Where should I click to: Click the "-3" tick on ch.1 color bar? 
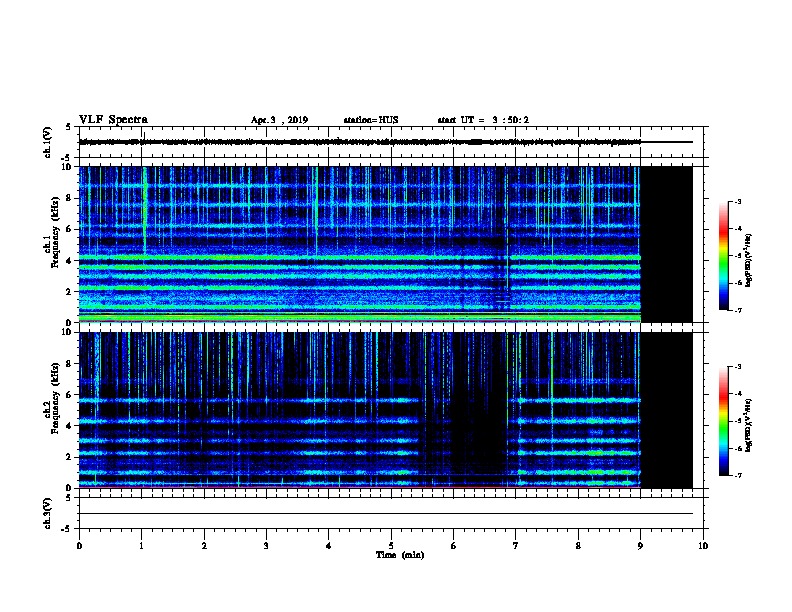pyautogui.click(x=737, y=202)
